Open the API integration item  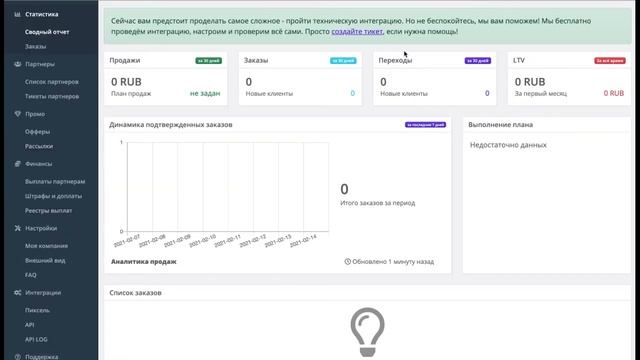pyautogui.click(x=29, y=325)
